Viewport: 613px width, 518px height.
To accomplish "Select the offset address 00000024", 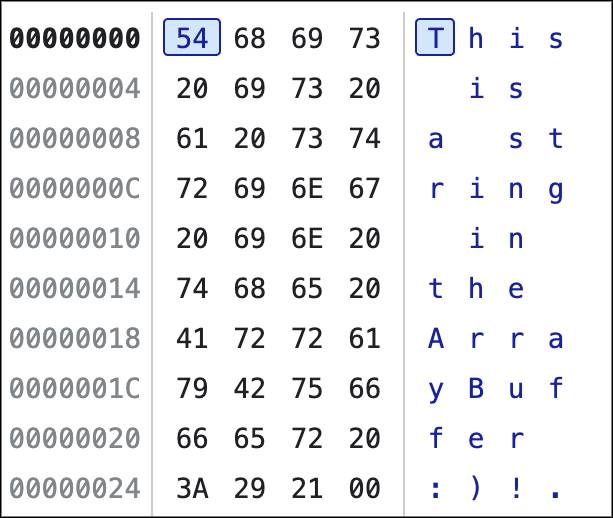I will click(x=75, y=488).
